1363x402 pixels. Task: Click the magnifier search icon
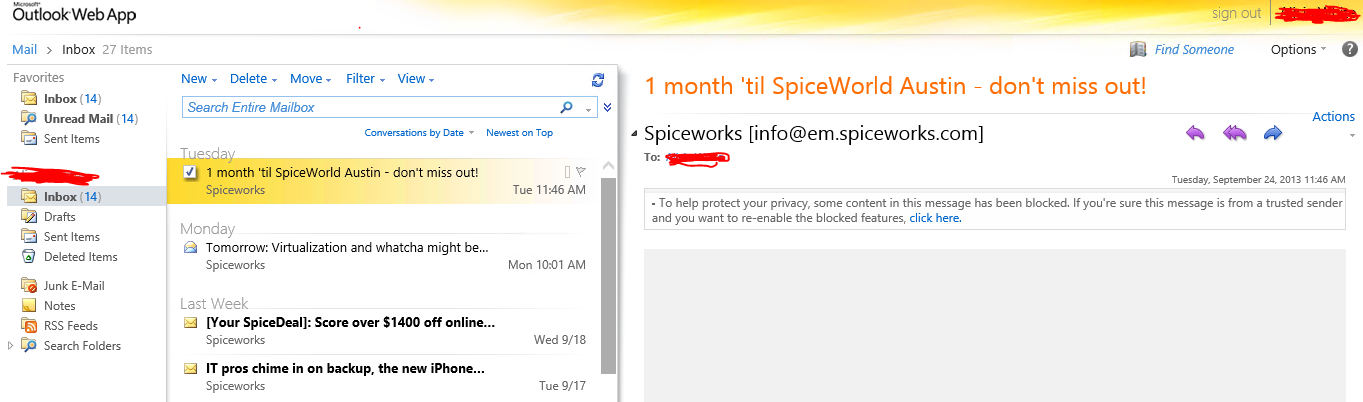[566, 107]
